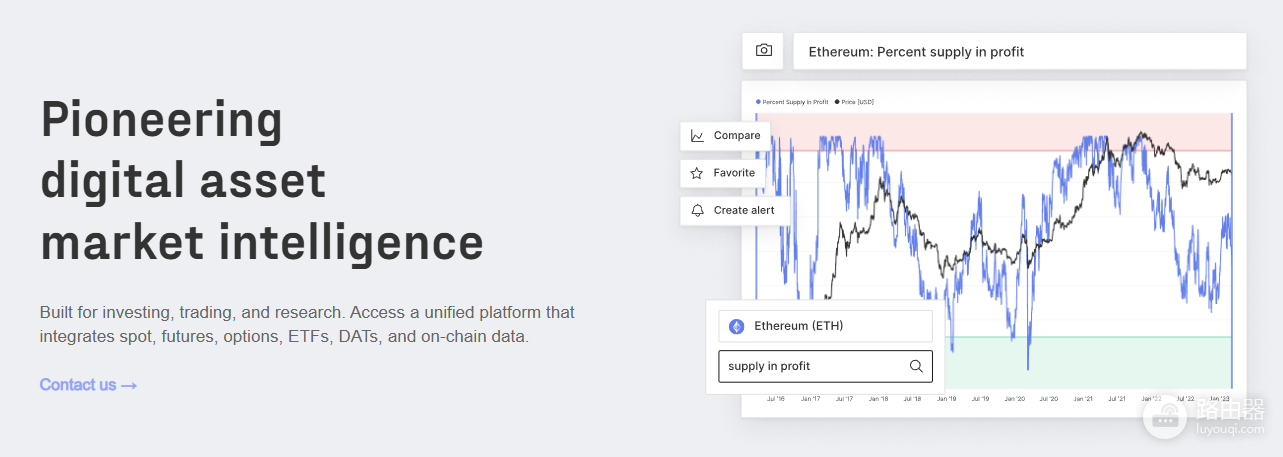Focus the supply in profit search field
This screenshot has height=457, width=1283.
tap(825, 366)
